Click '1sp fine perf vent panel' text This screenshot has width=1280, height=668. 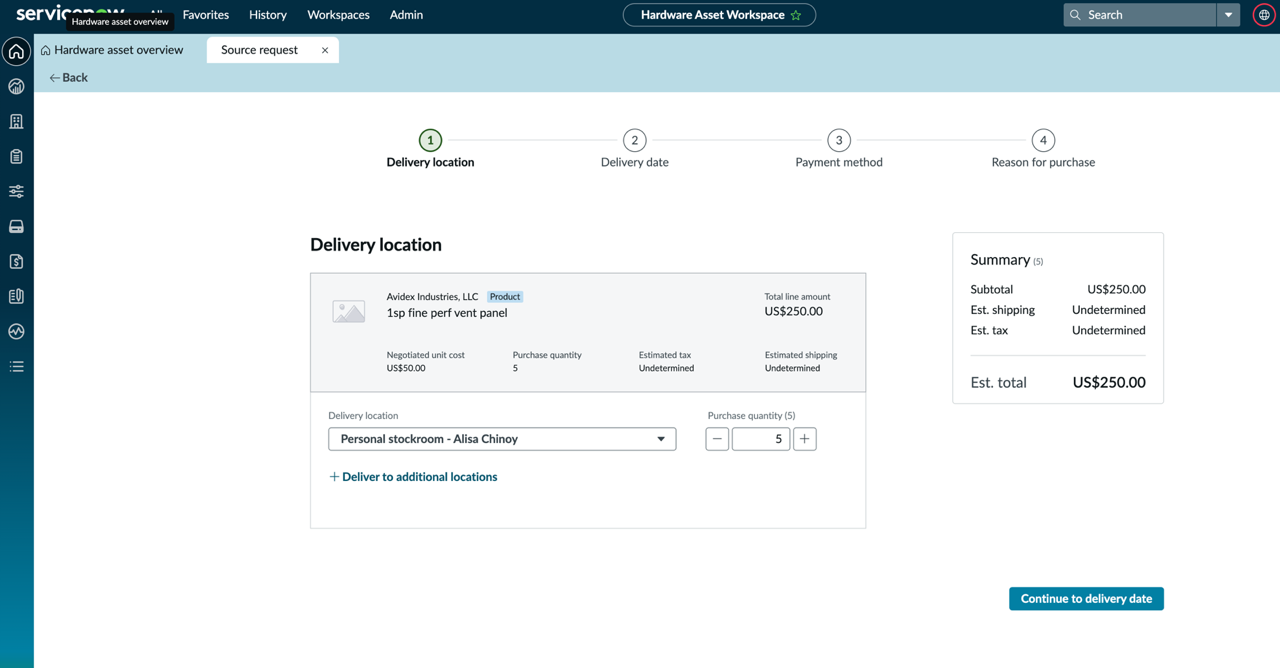(447, 313)
